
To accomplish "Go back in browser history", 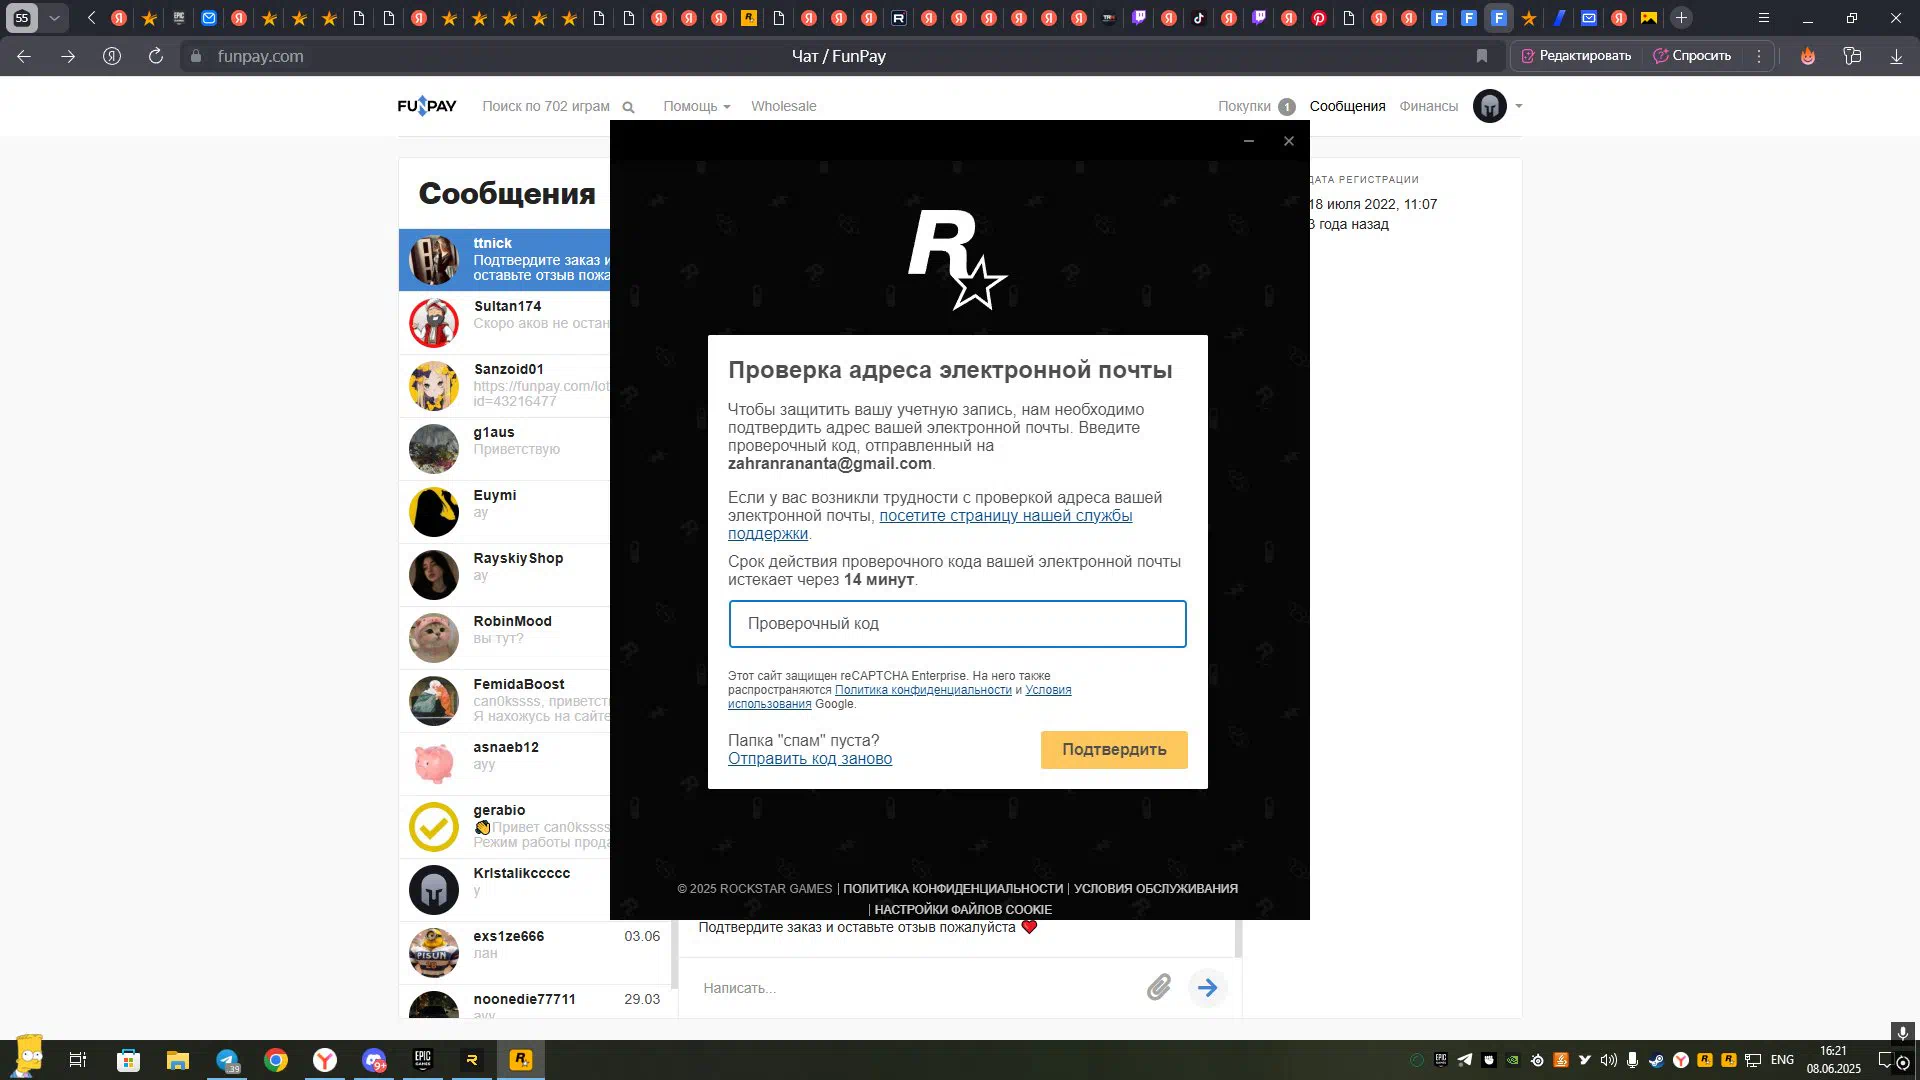I will 24,56.
